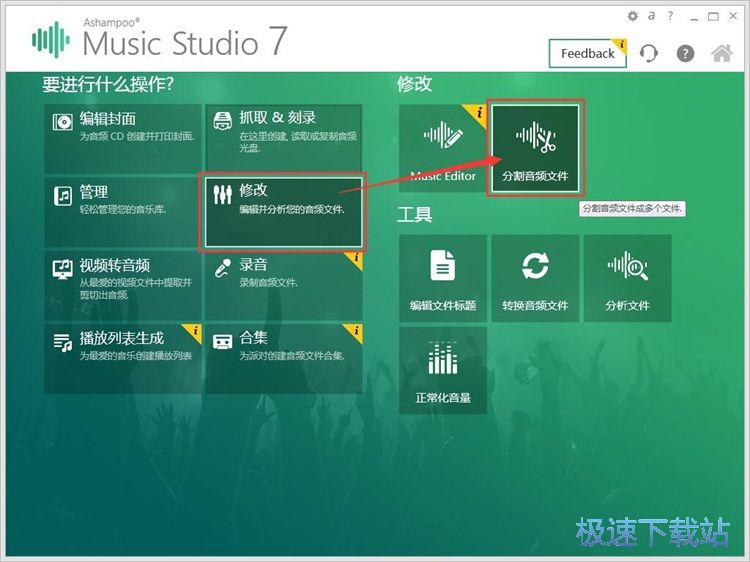750x562 pixels.
Task: Open the 管理 music library tile
Action: coord(123,212)
